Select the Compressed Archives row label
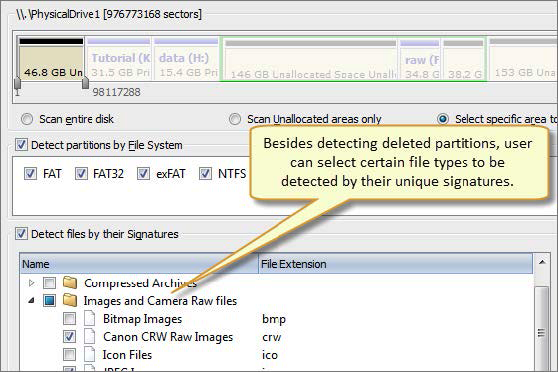Screen dimensions: 558x372 [x=140, y=283]
